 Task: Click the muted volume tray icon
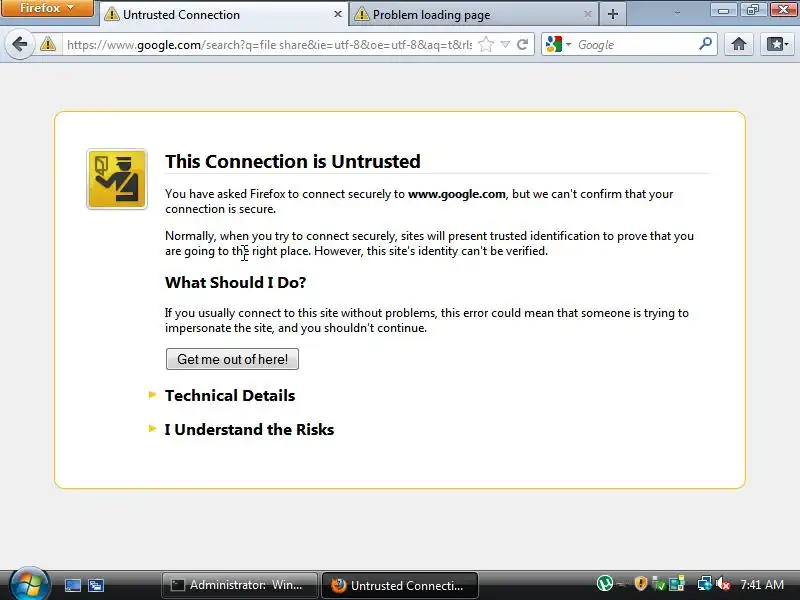coord(723,584)
